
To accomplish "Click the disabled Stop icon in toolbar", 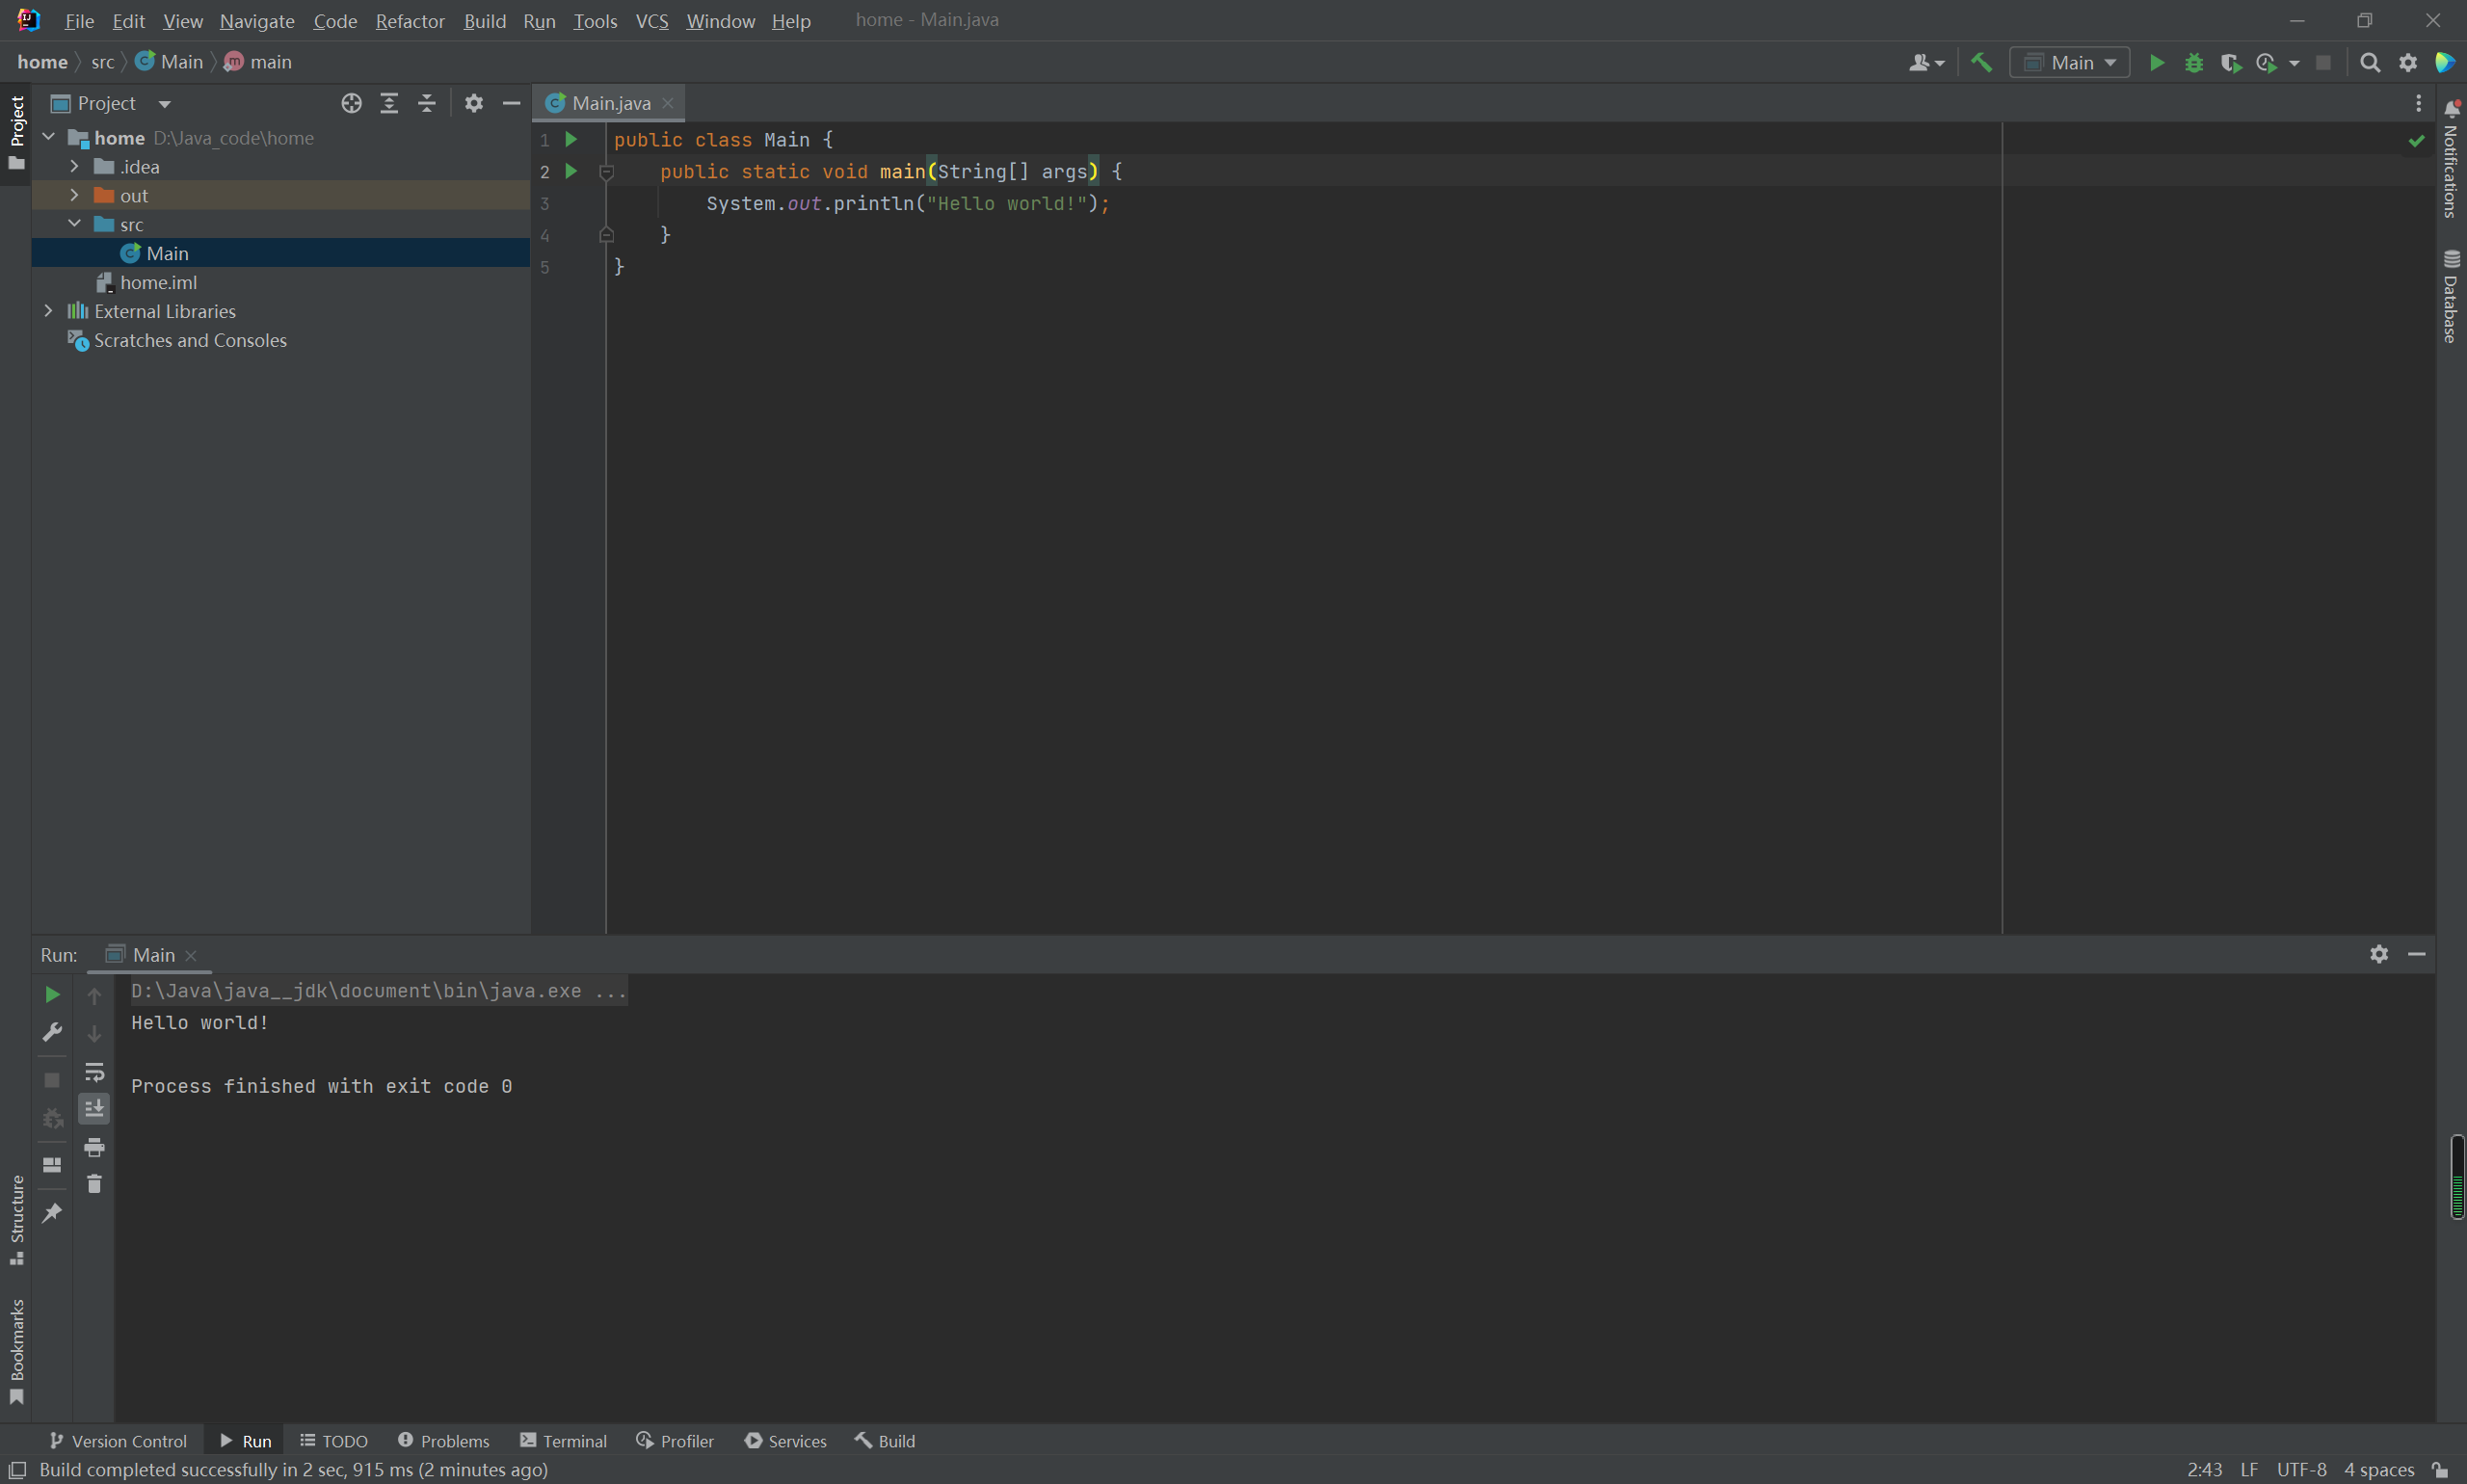I will coord(2323,62).
